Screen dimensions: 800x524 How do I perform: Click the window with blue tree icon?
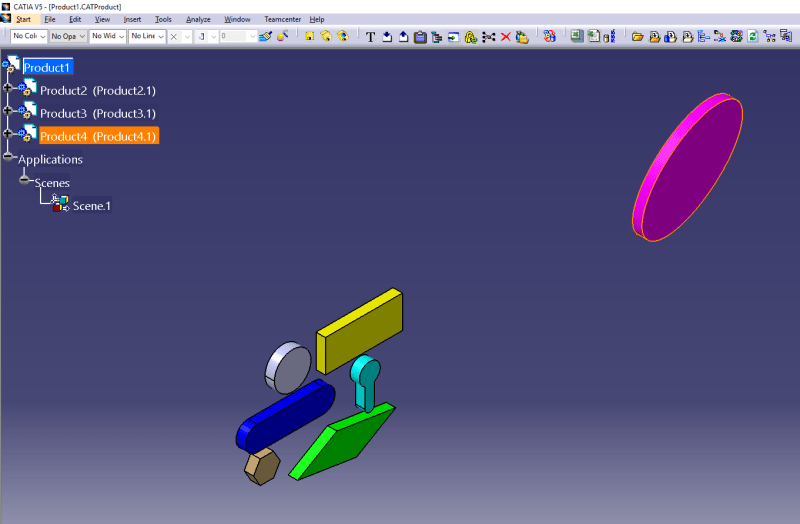pos(786,36)
